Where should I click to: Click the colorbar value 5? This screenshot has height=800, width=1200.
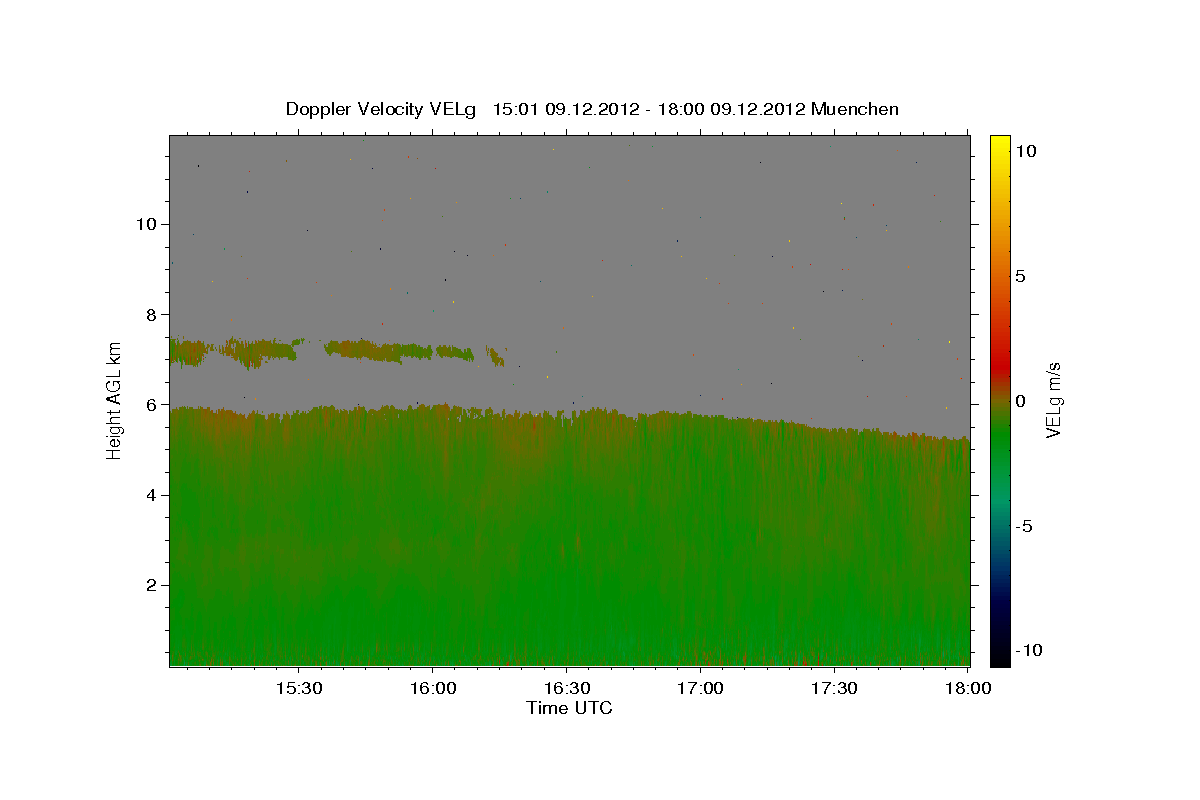coord(1020,276)
